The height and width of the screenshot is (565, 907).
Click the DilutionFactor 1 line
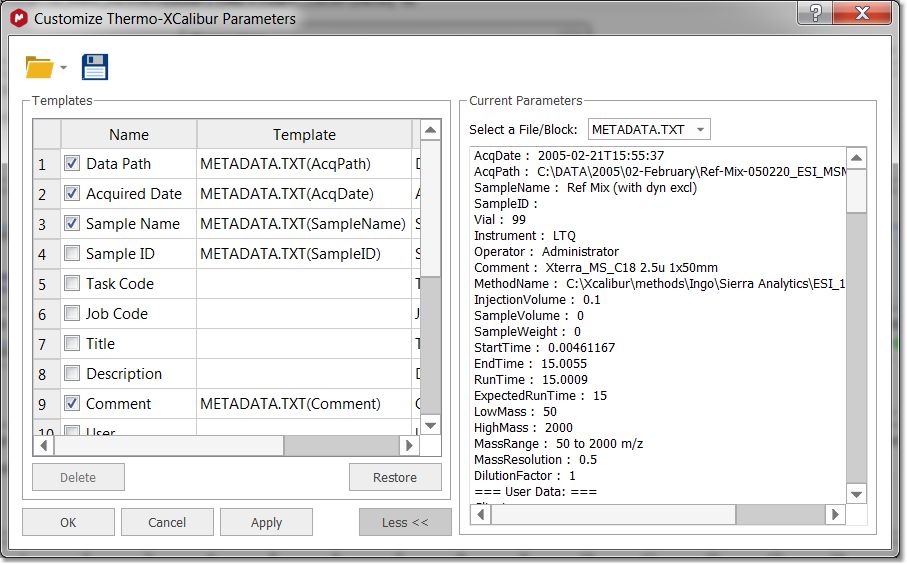(525, 475)
